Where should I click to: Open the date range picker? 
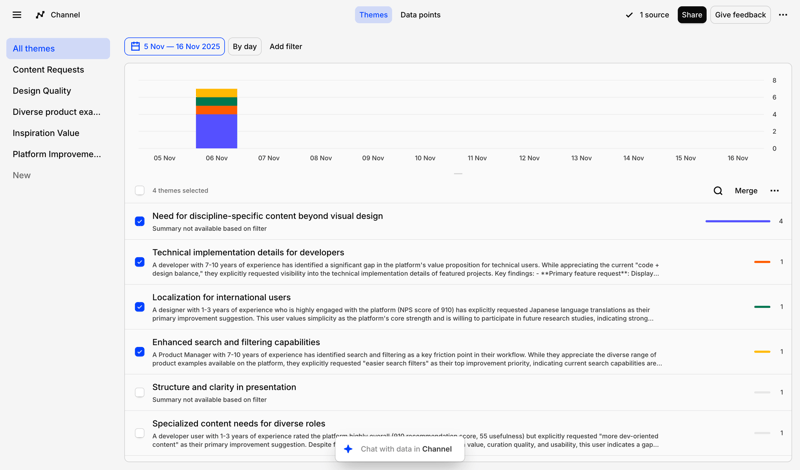pyautogui.click(x=175, y=47)
